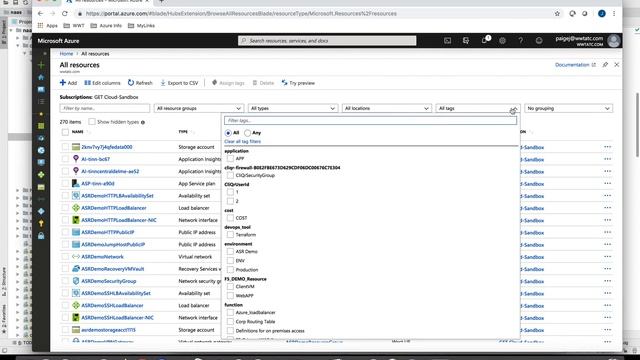Image resolution: width=640 pixels, height=360 pixels.
Task: Open more options for ASRDemoNetwork row
Action: tap(607, 256)
